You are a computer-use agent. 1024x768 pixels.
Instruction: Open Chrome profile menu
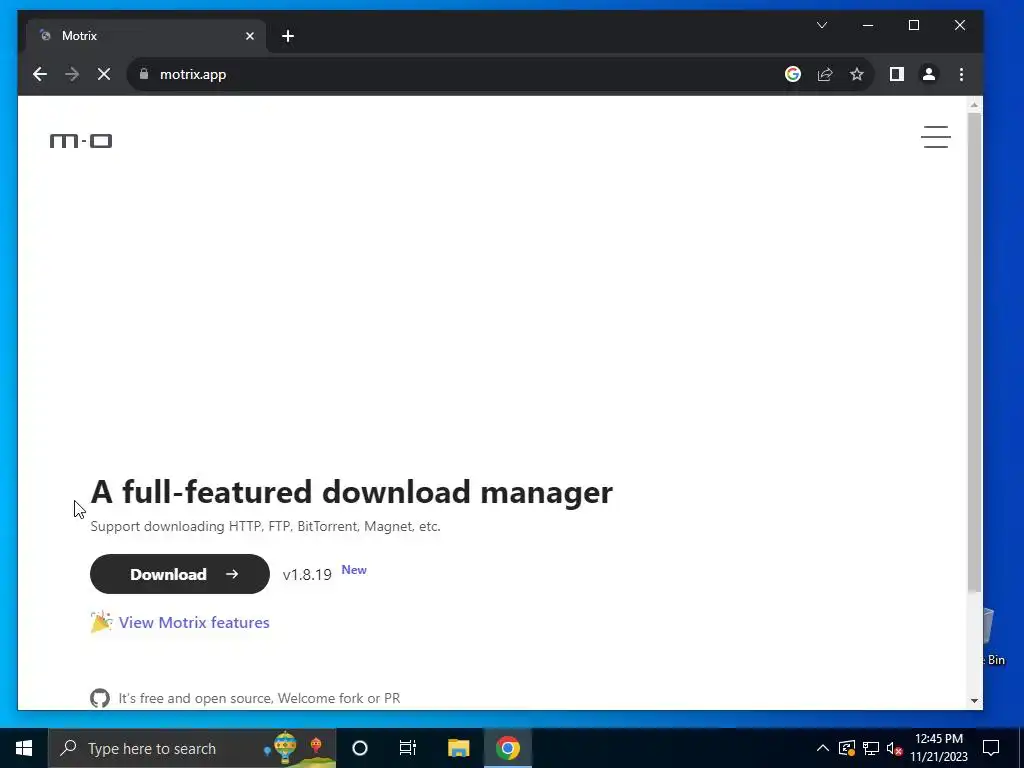pyautogui.click(x=929, y=74)
